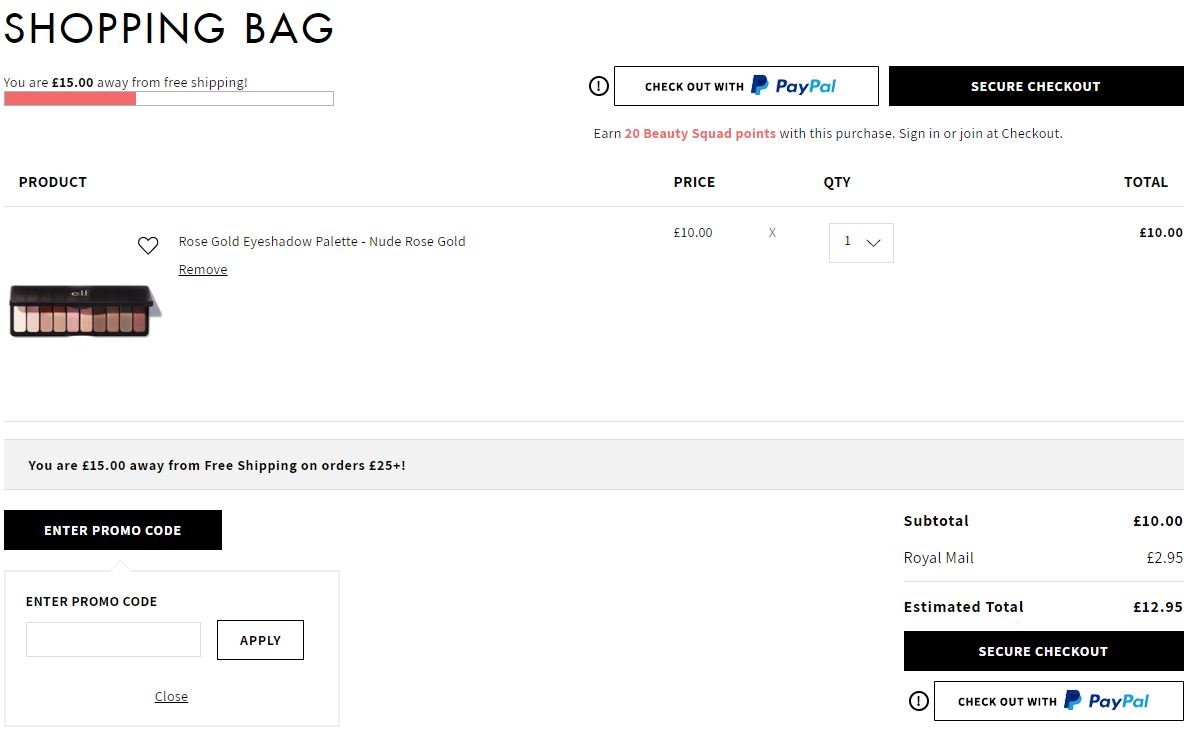This screenshot has height=733, width=1194.
Task: Click the 20 Beauty Squad points text
Action: tap(700, 133)
